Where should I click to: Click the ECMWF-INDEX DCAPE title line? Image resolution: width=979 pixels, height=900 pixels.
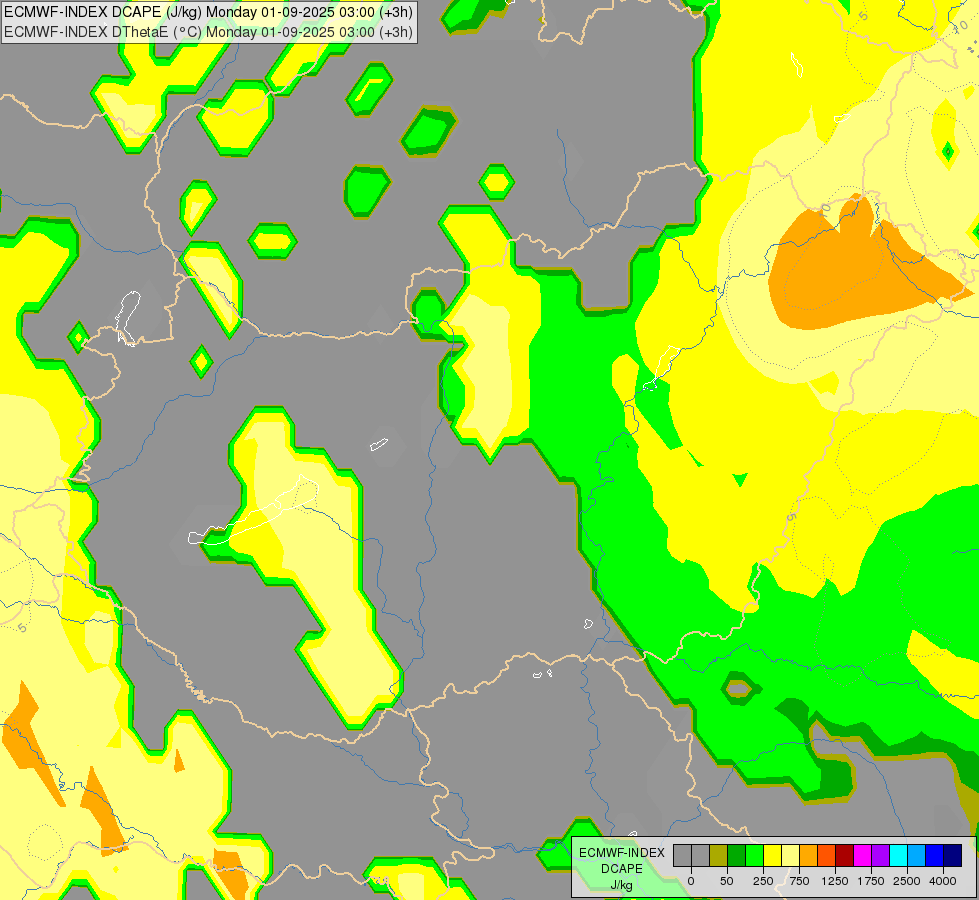[x=208, y=12]
